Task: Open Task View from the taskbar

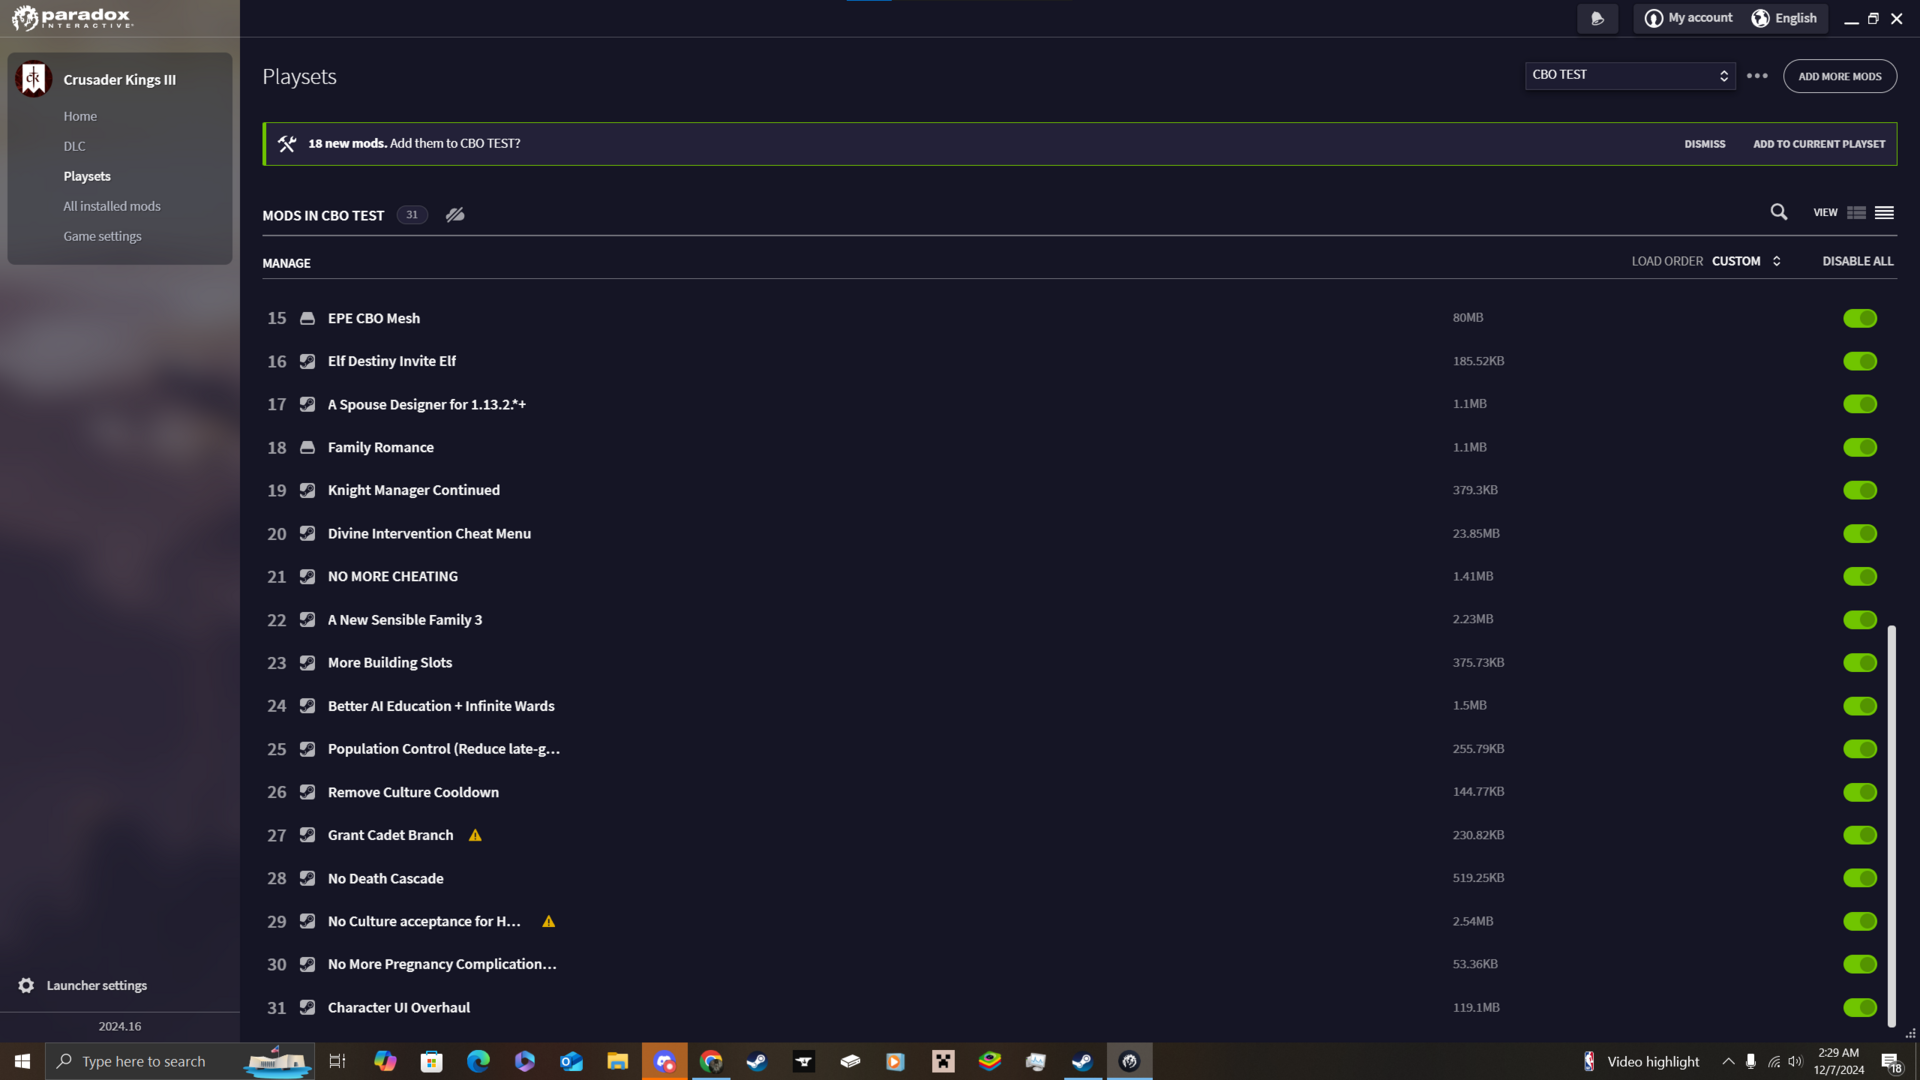Action: 337,1061
